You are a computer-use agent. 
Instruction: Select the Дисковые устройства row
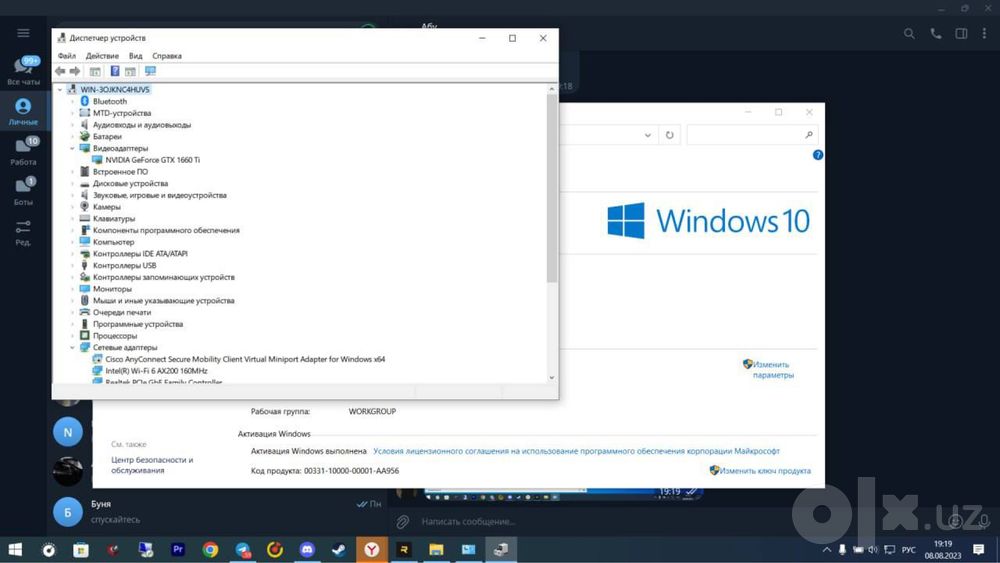tap(130, 184)
